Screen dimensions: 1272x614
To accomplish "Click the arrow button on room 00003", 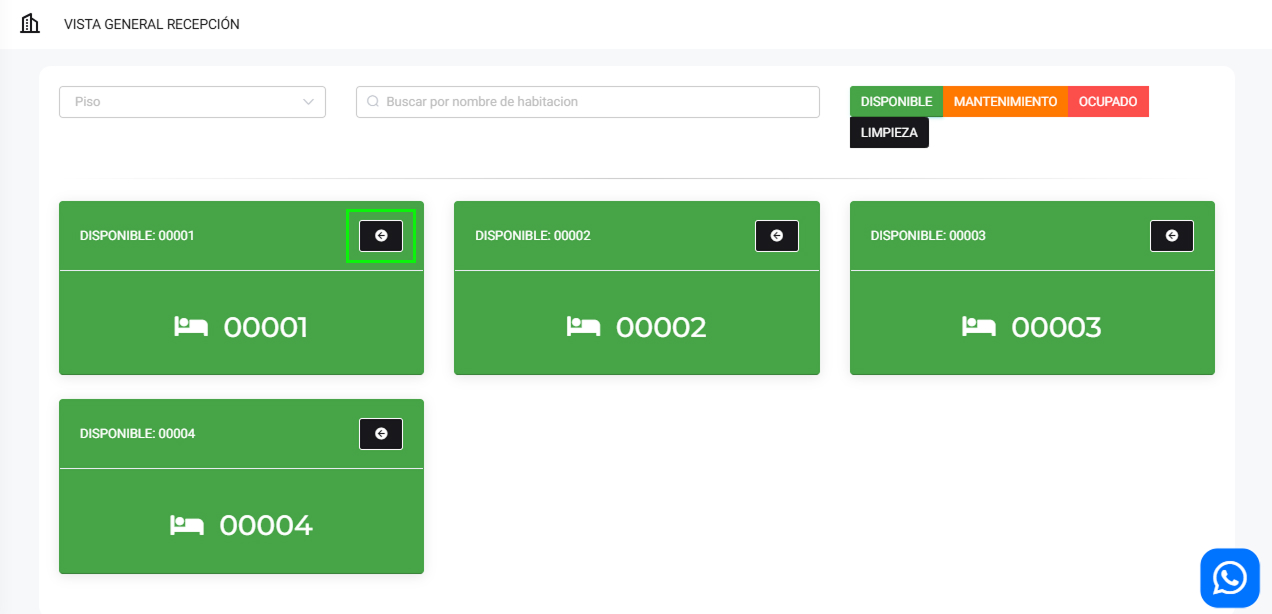I will coord(1171,236).
